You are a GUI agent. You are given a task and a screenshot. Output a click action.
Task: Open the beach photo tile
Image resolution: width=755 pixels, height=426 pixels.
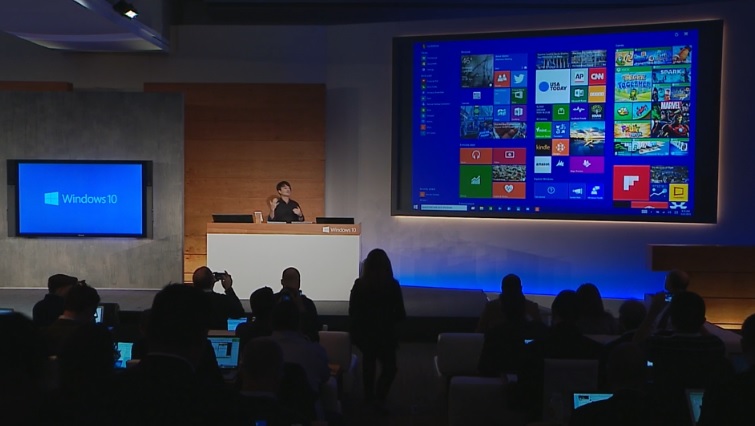587,138
